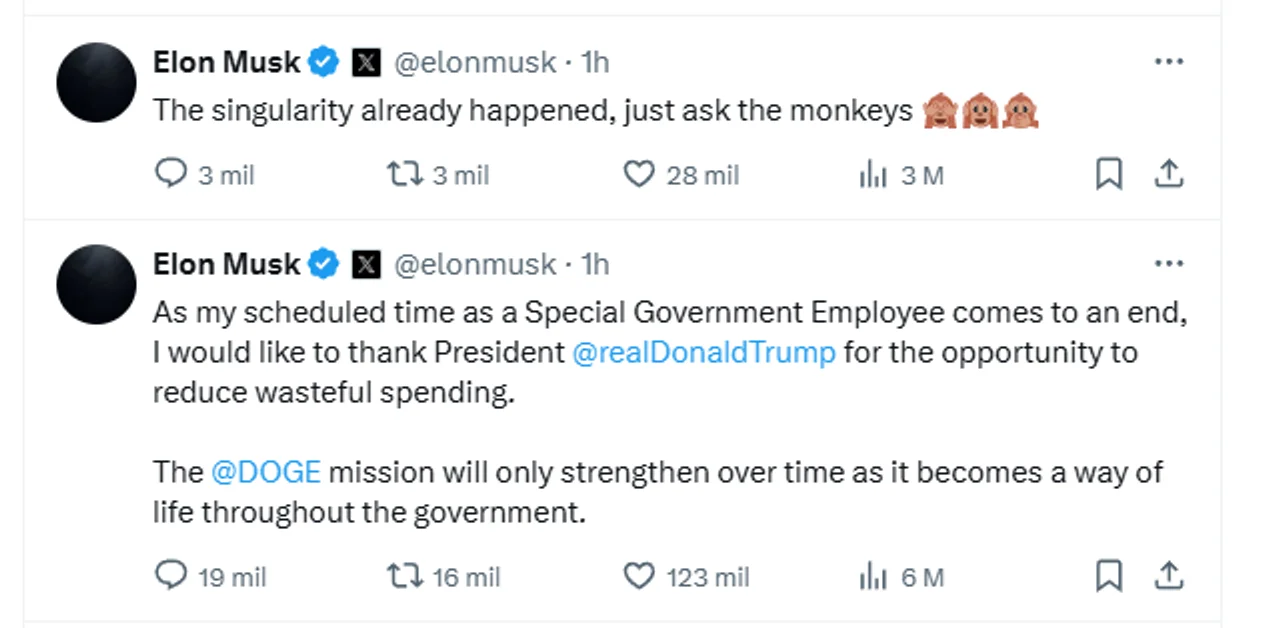Reply to the Special Government Employee tweet
Viewport: 1280px width, 628px height.
pos(171,576)
